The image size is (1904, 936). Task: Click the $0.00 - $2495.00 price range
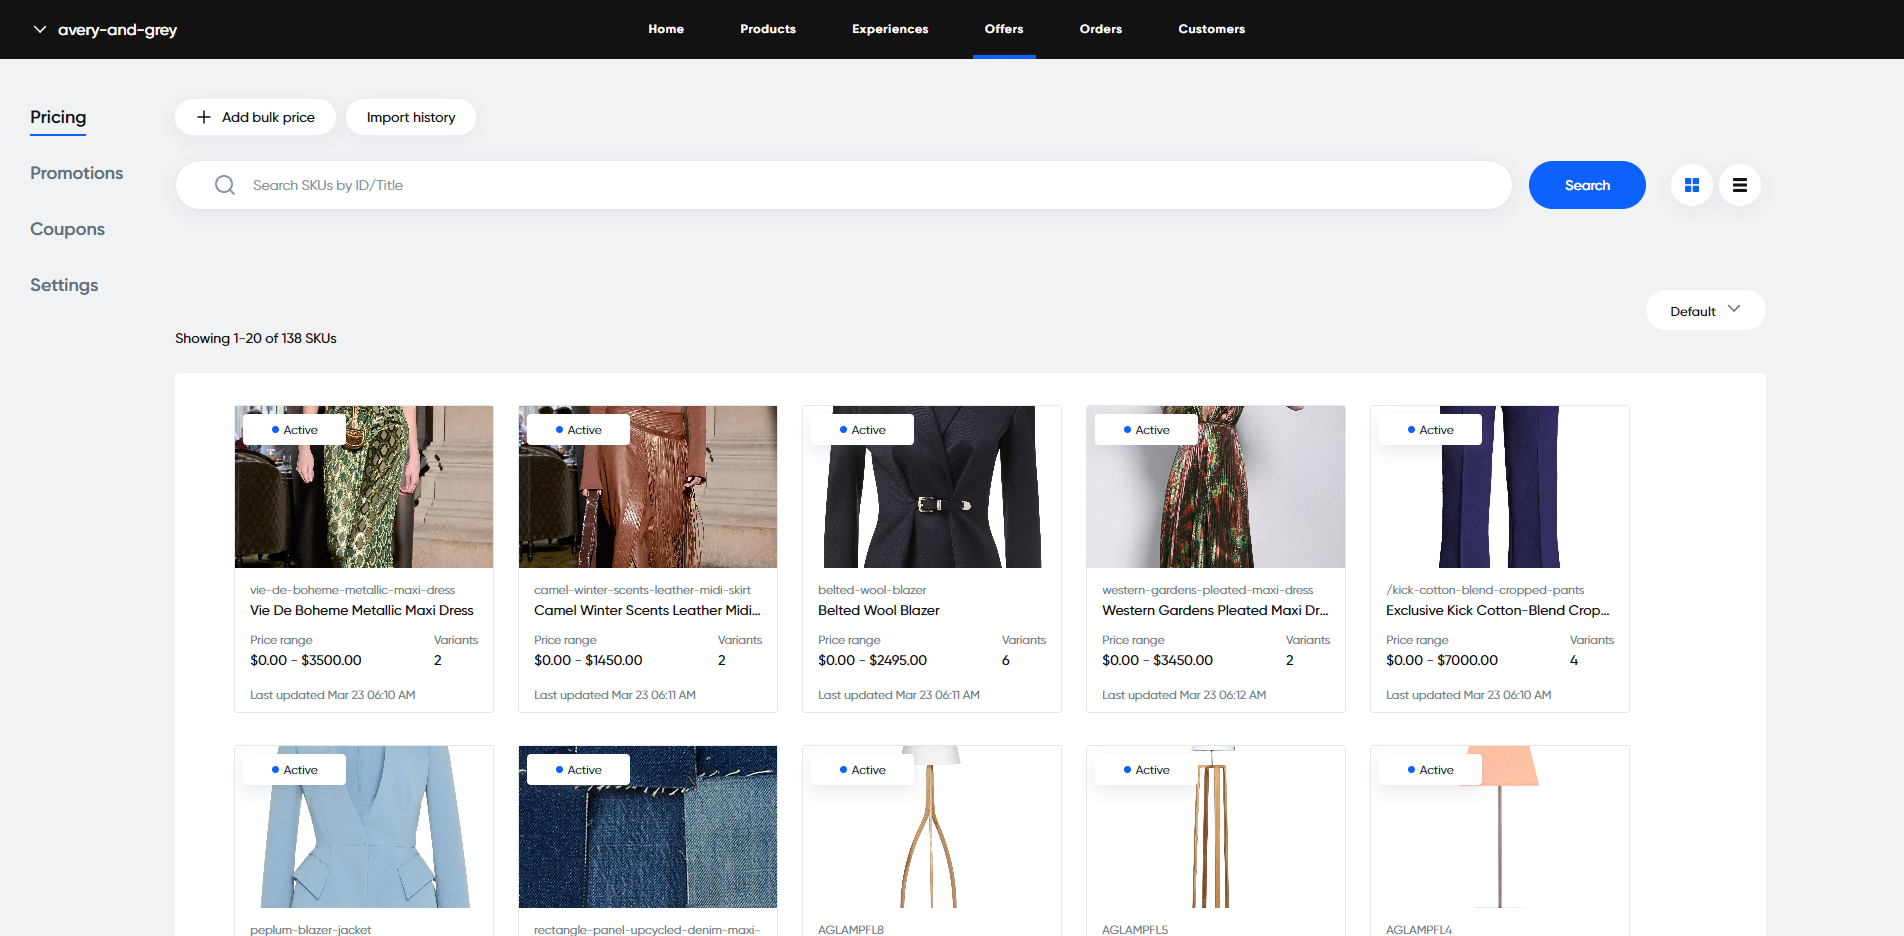pyautogui.click(x=872, y=660)
